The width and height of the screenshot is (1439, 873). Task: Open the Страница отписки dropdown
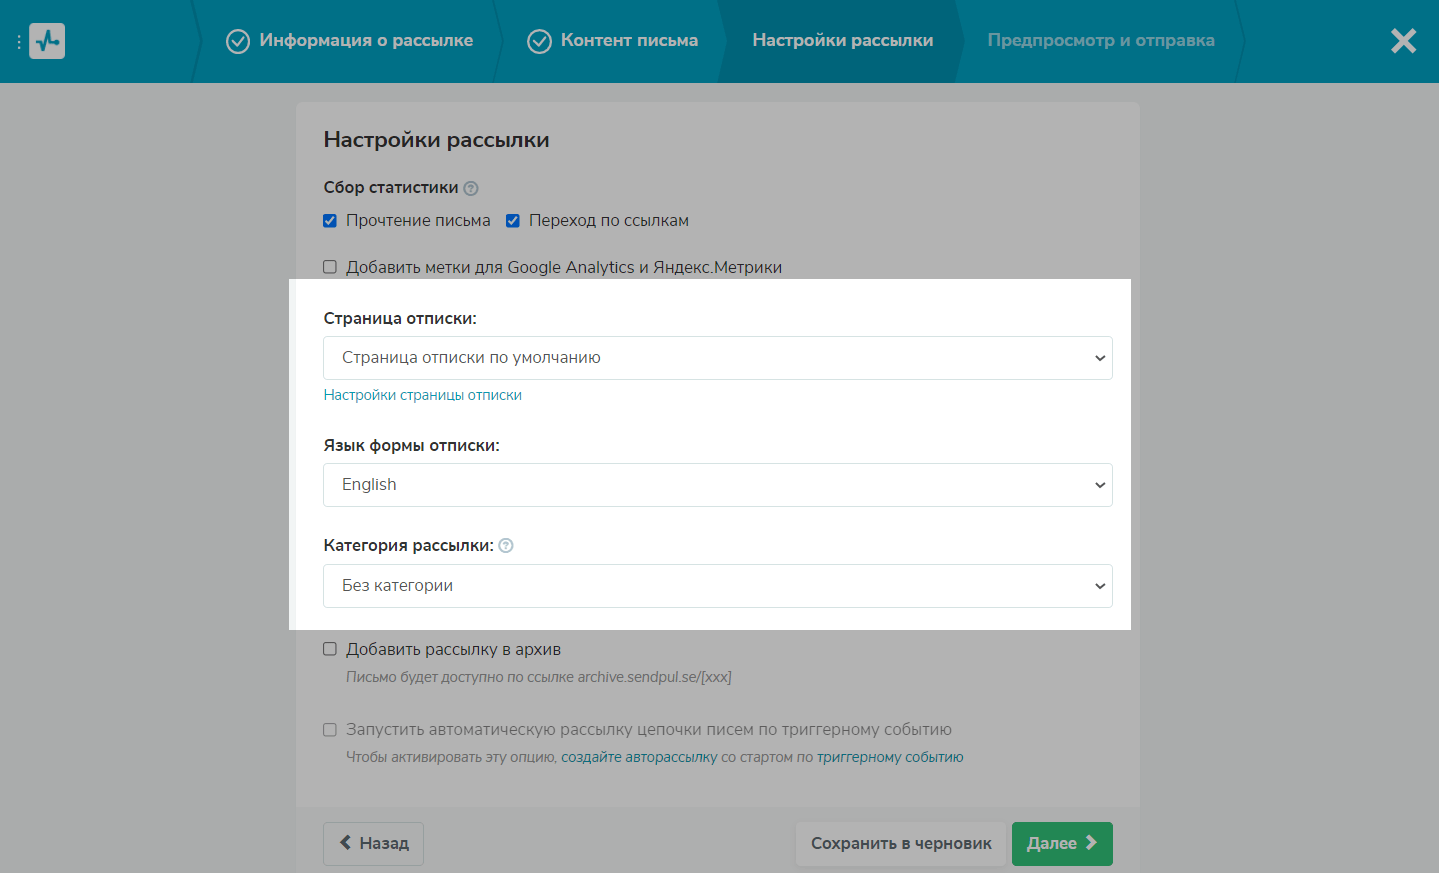pyautogui.click(x=717, y=358)
